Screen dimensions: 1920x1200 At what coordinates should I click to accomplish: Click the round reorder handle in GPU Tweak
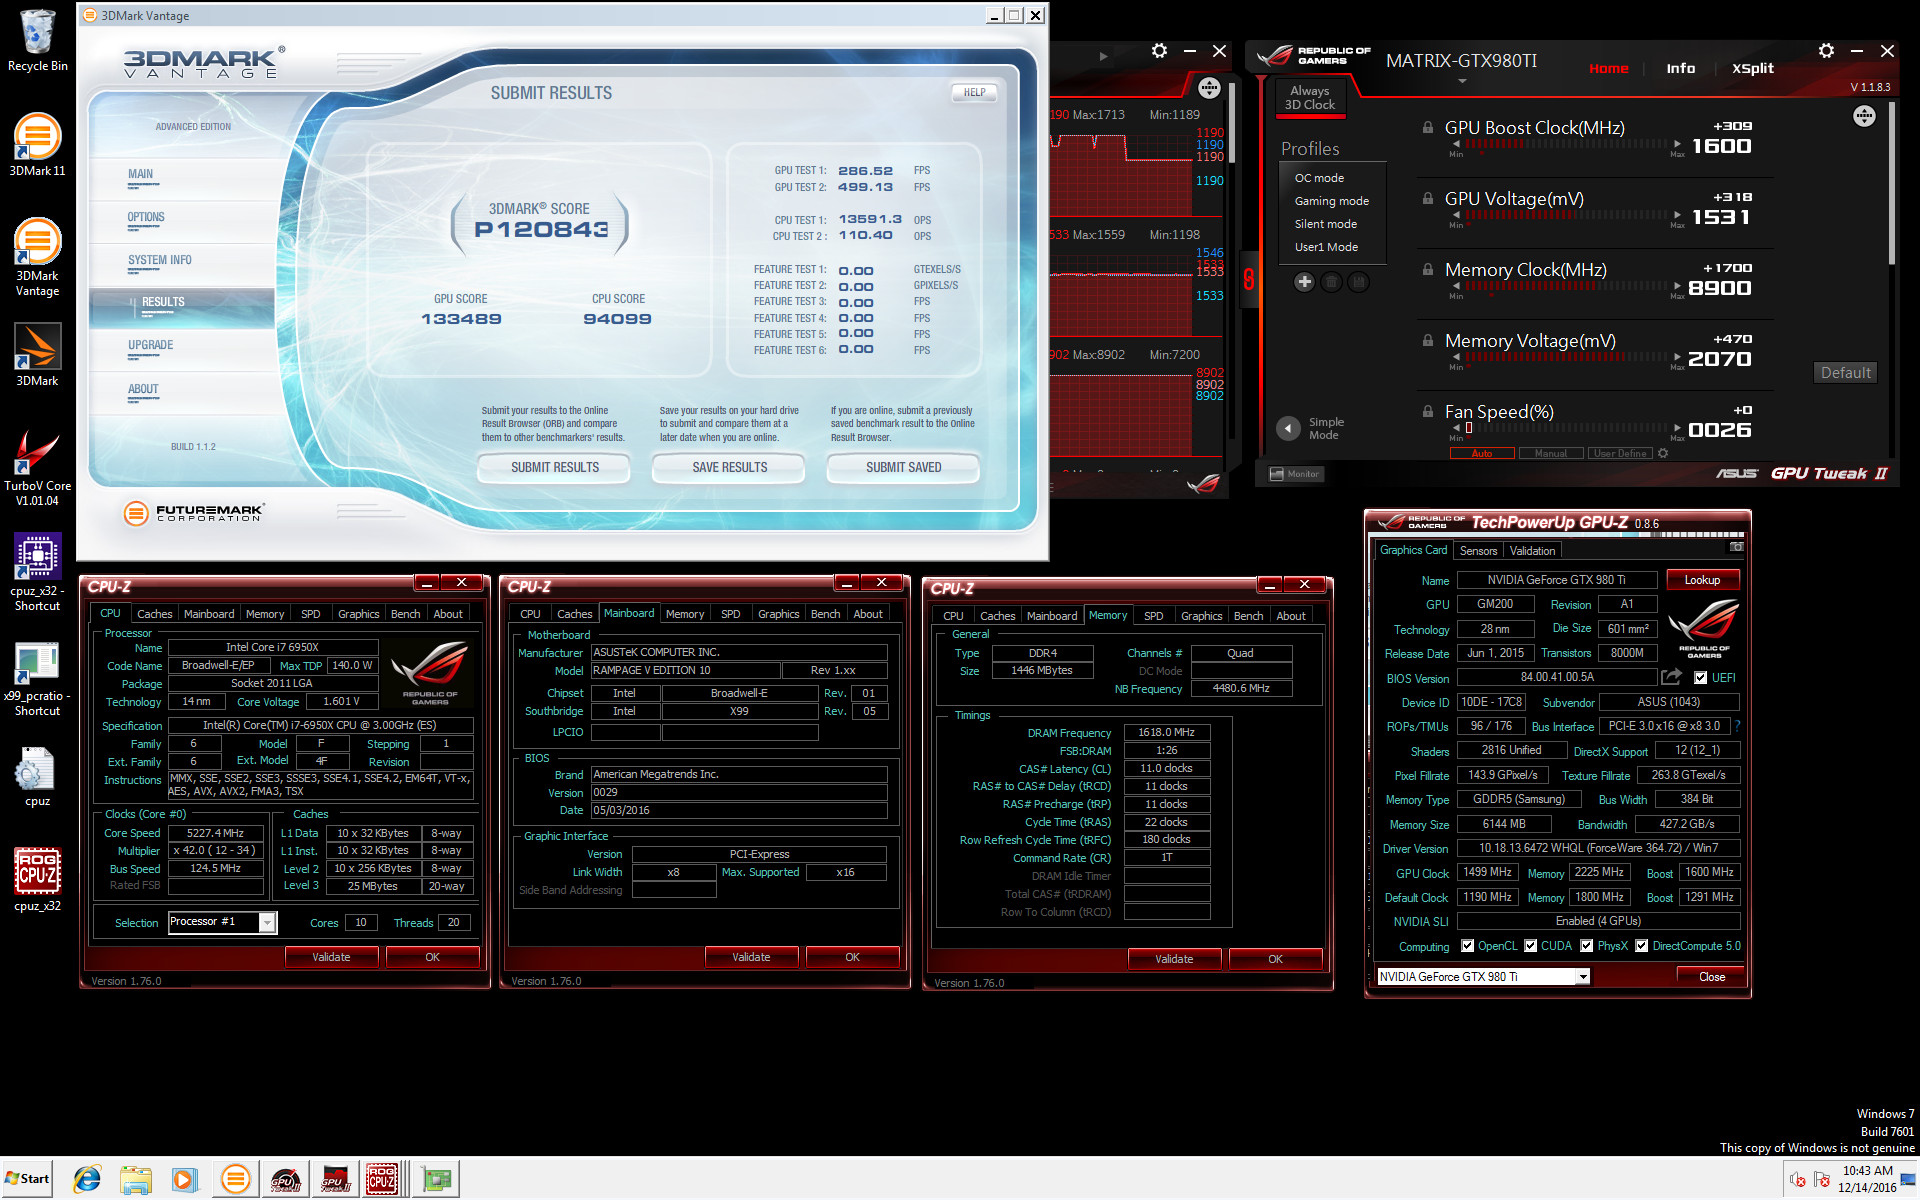point(1864,116)
